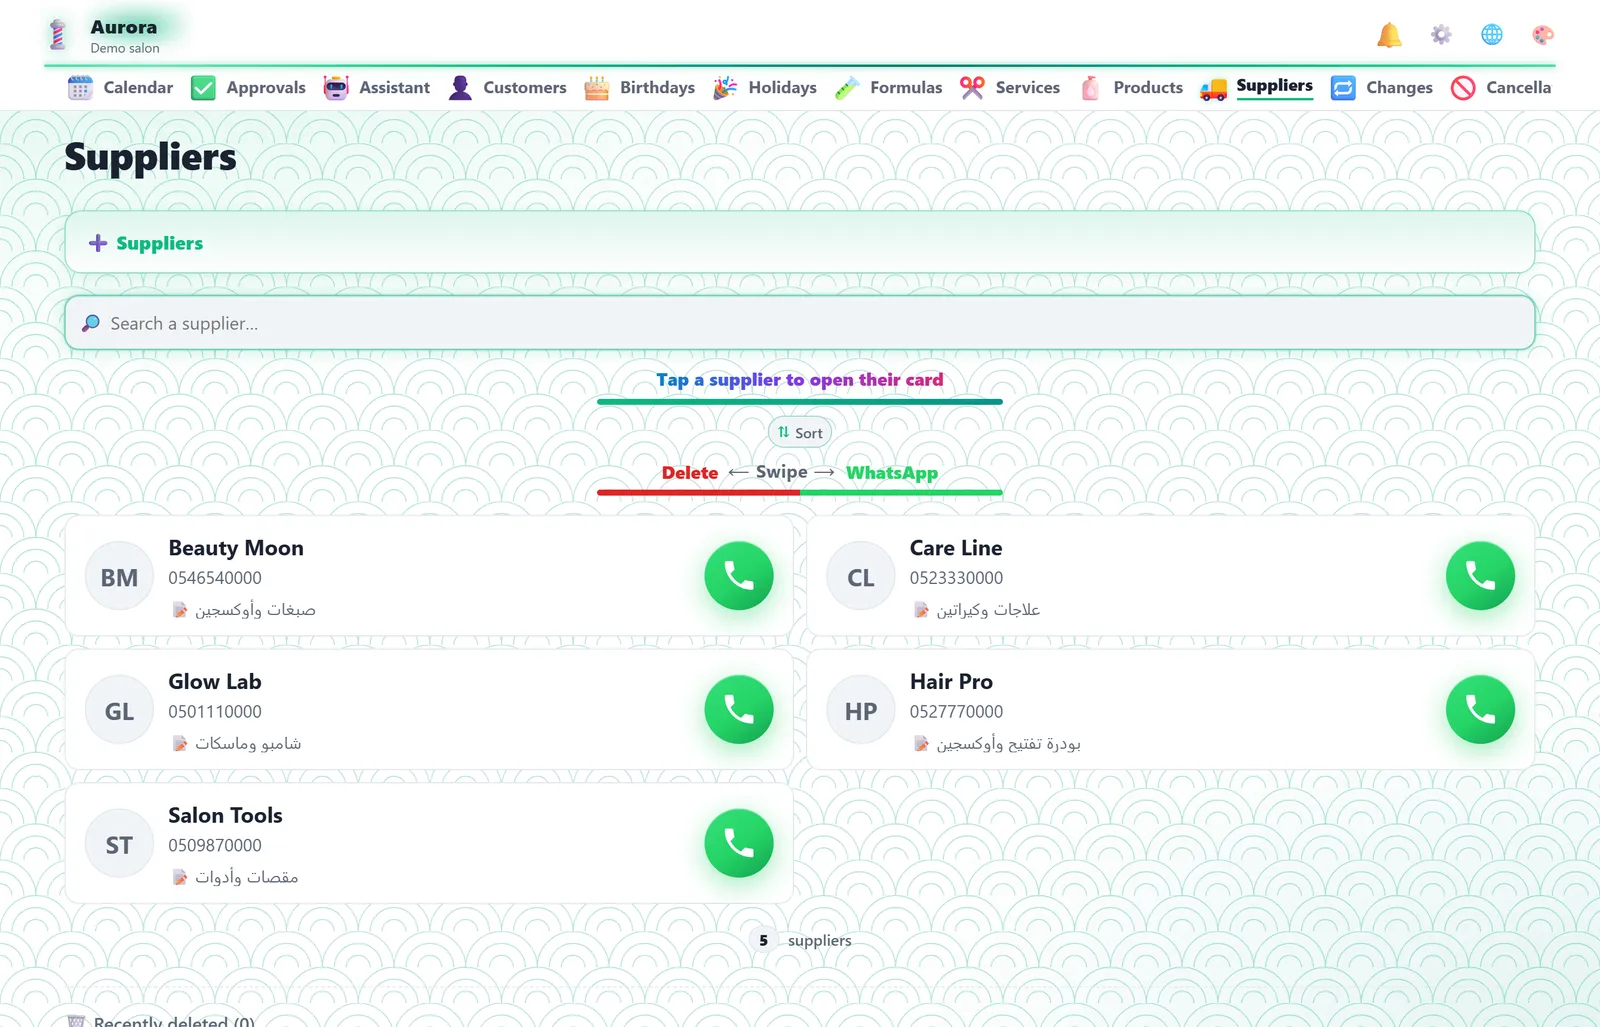Open notifications bell icon
Viewport: 1600px width, 1027px height.
(x=1389, y=35)
